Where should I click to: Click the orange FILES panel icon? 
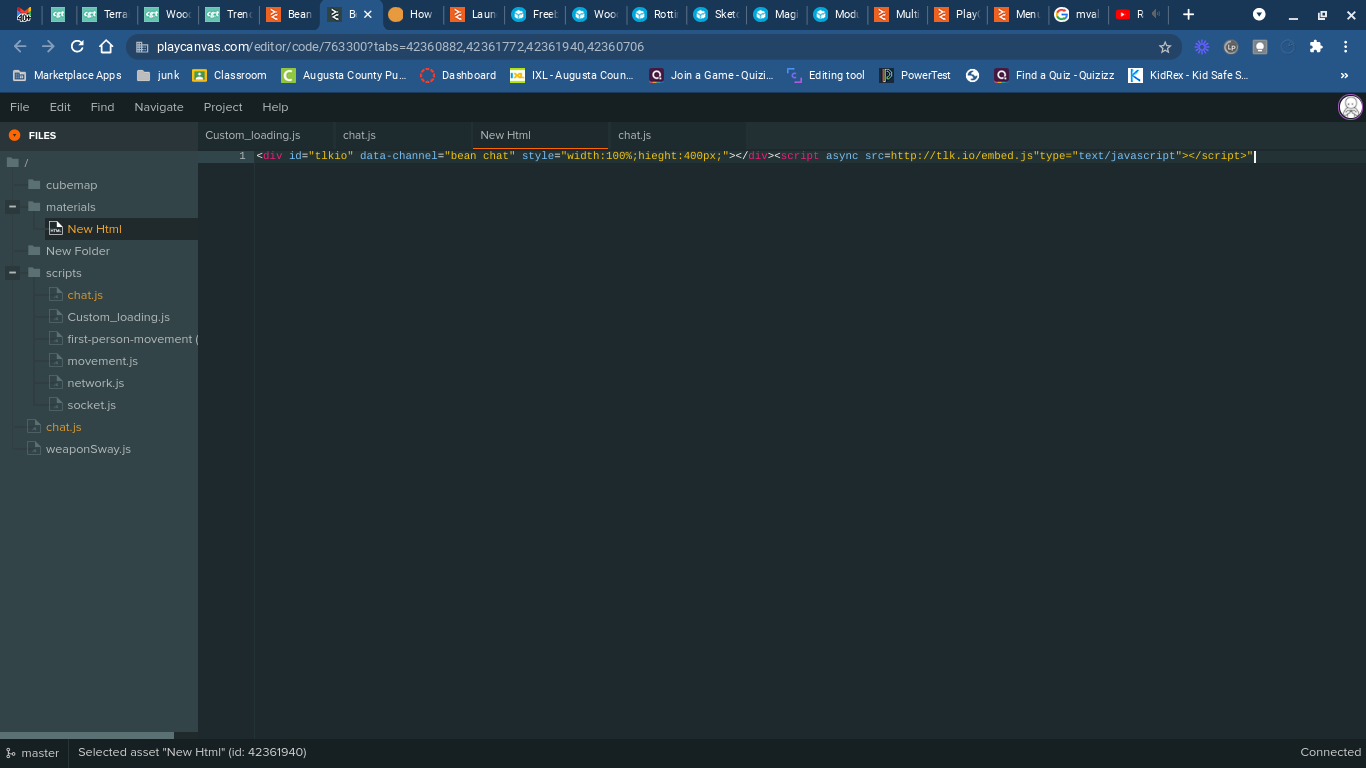(x=14, y=135)
